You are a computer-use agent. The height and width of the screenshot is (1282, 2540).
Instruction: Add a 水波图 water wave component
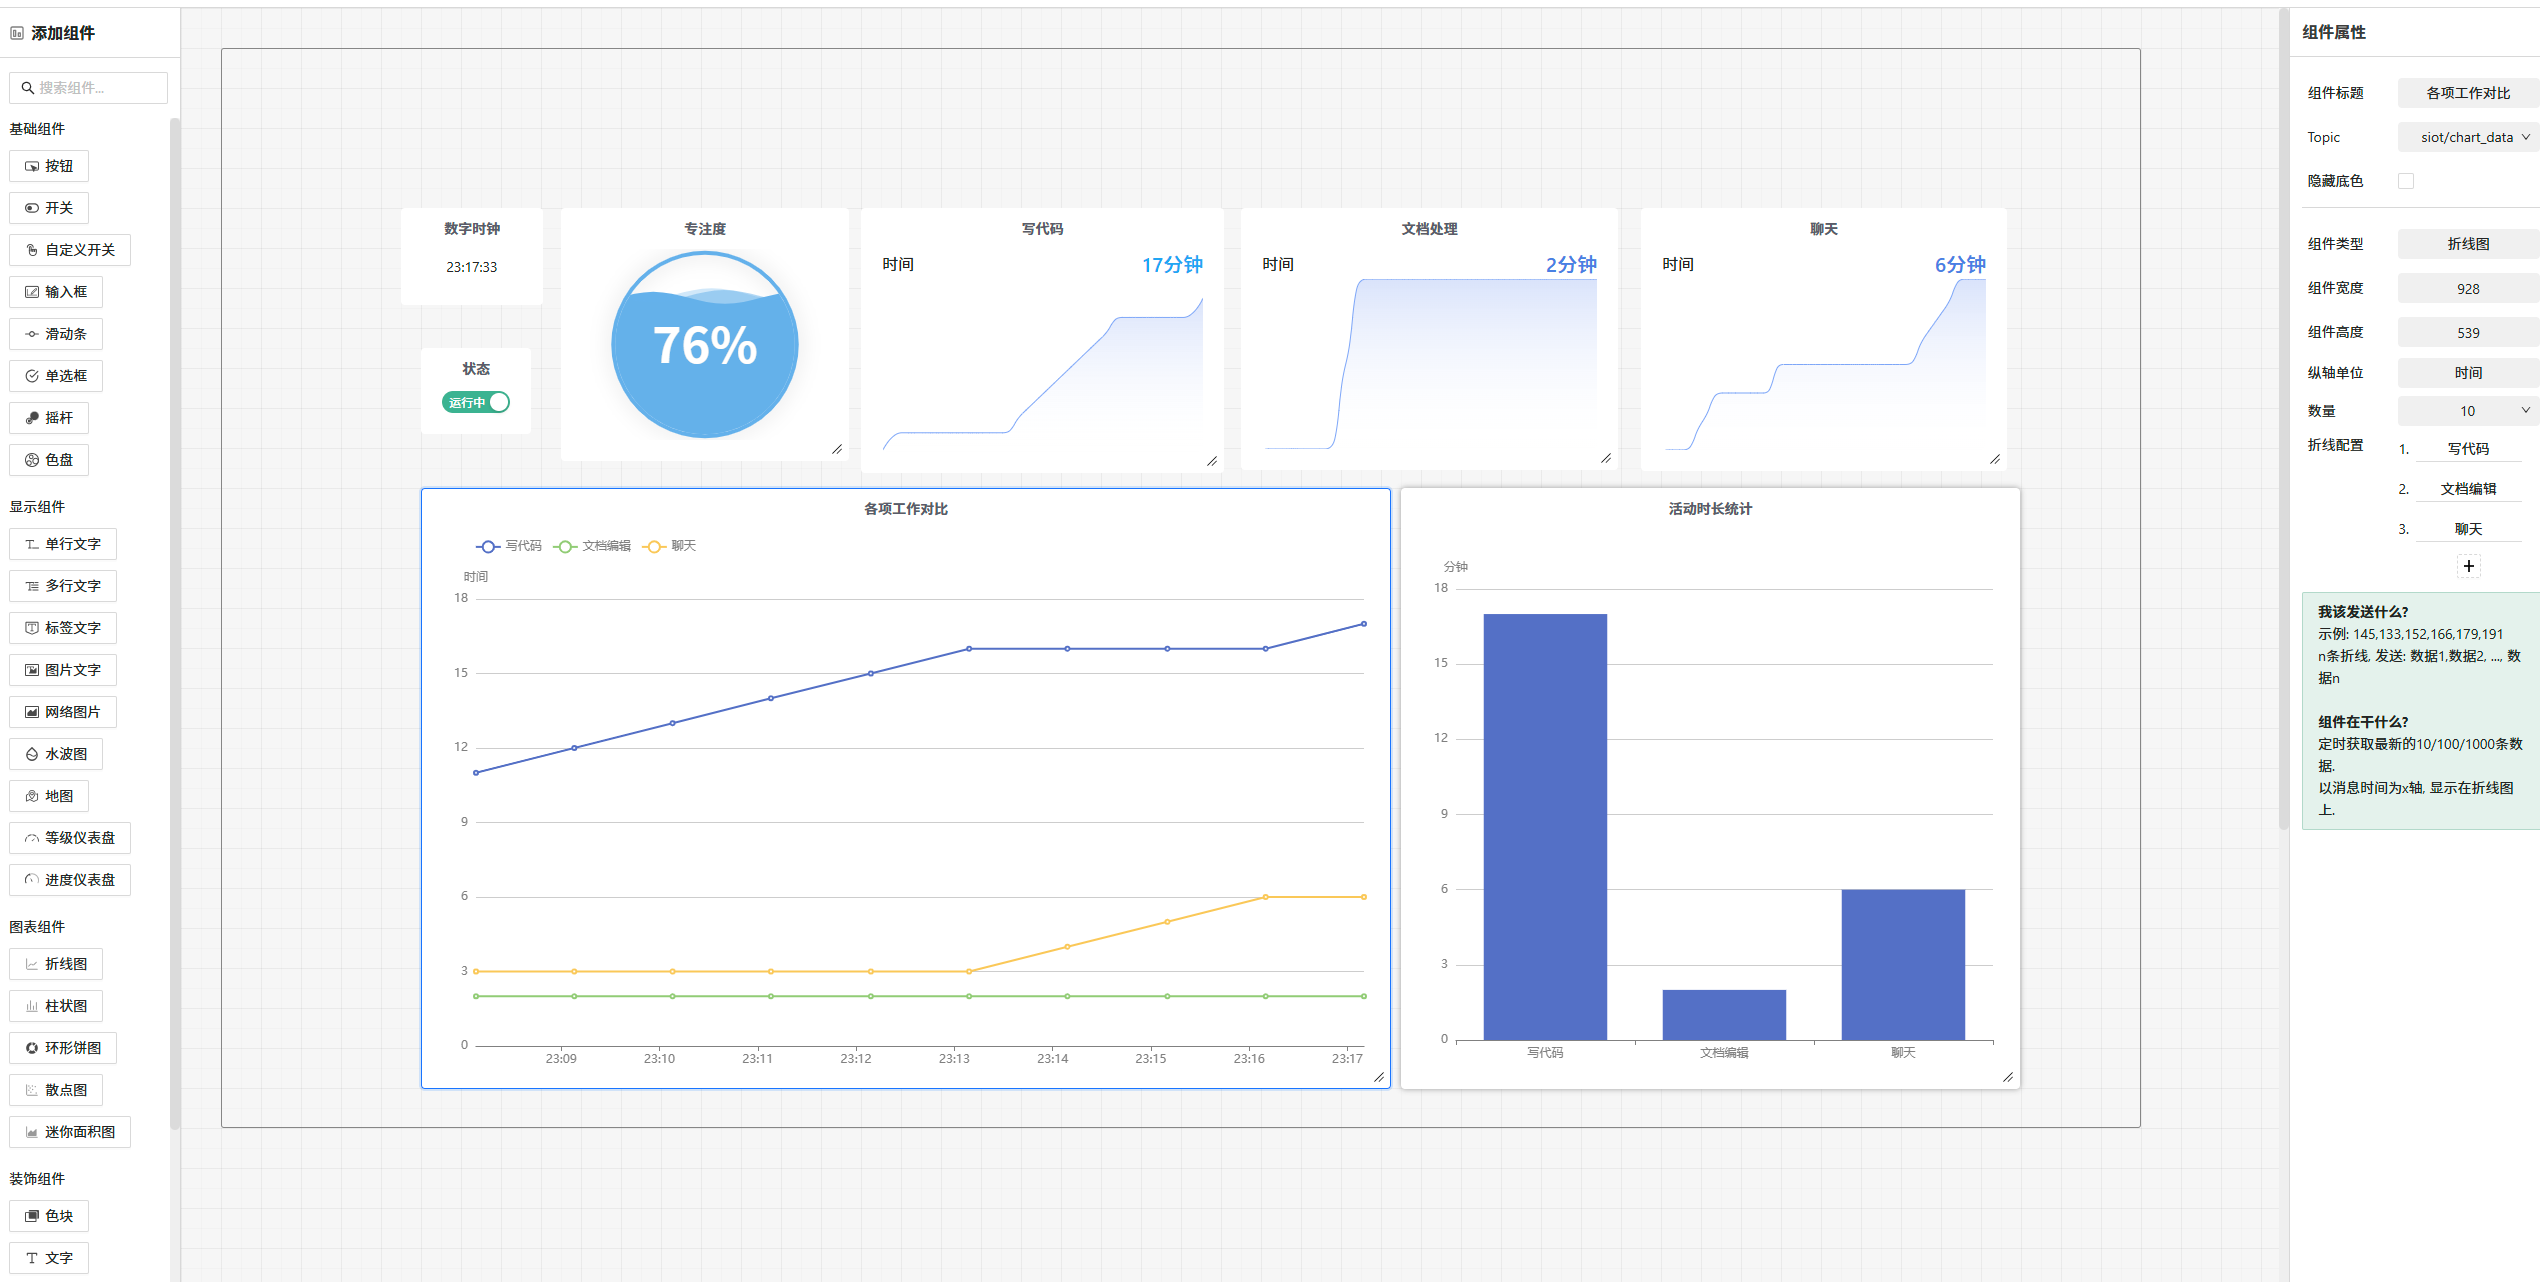(x=56, y=754)
